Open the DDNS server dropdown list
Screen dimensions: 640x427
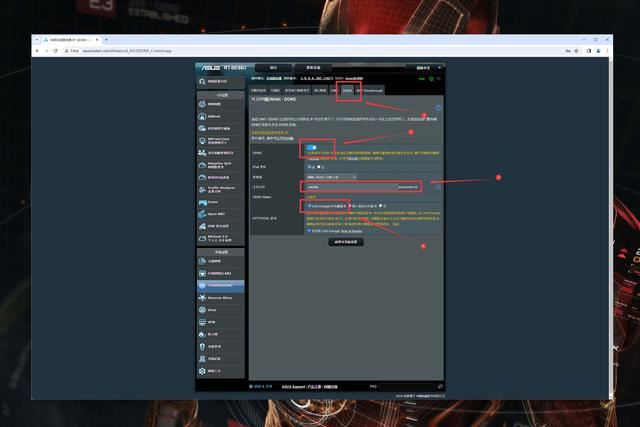(x=330, y=176)
